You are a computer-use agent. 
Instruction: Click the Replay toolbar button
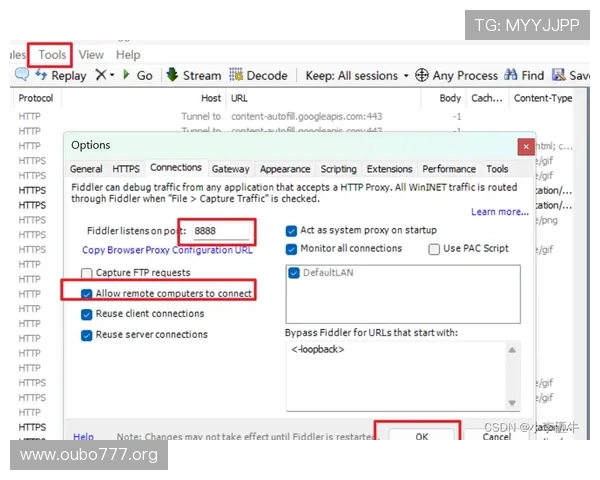point(61,75)
